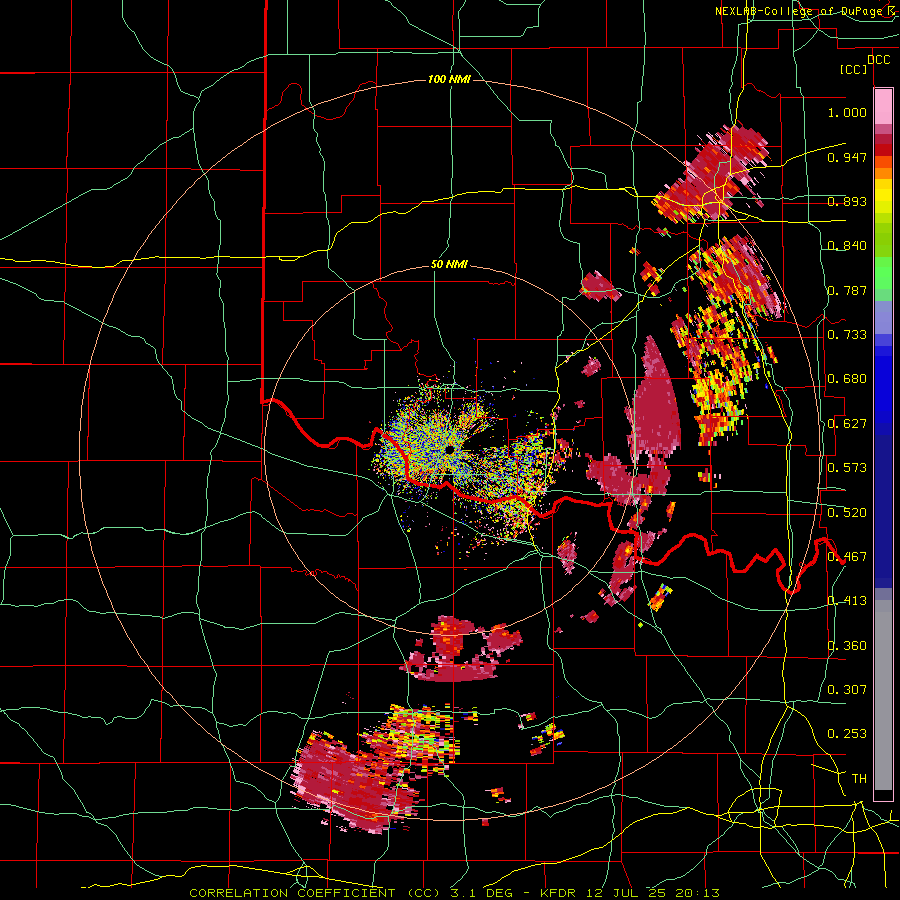900x900 pixels.
Task: Click the 0.360 legend value
Action: 847,646
